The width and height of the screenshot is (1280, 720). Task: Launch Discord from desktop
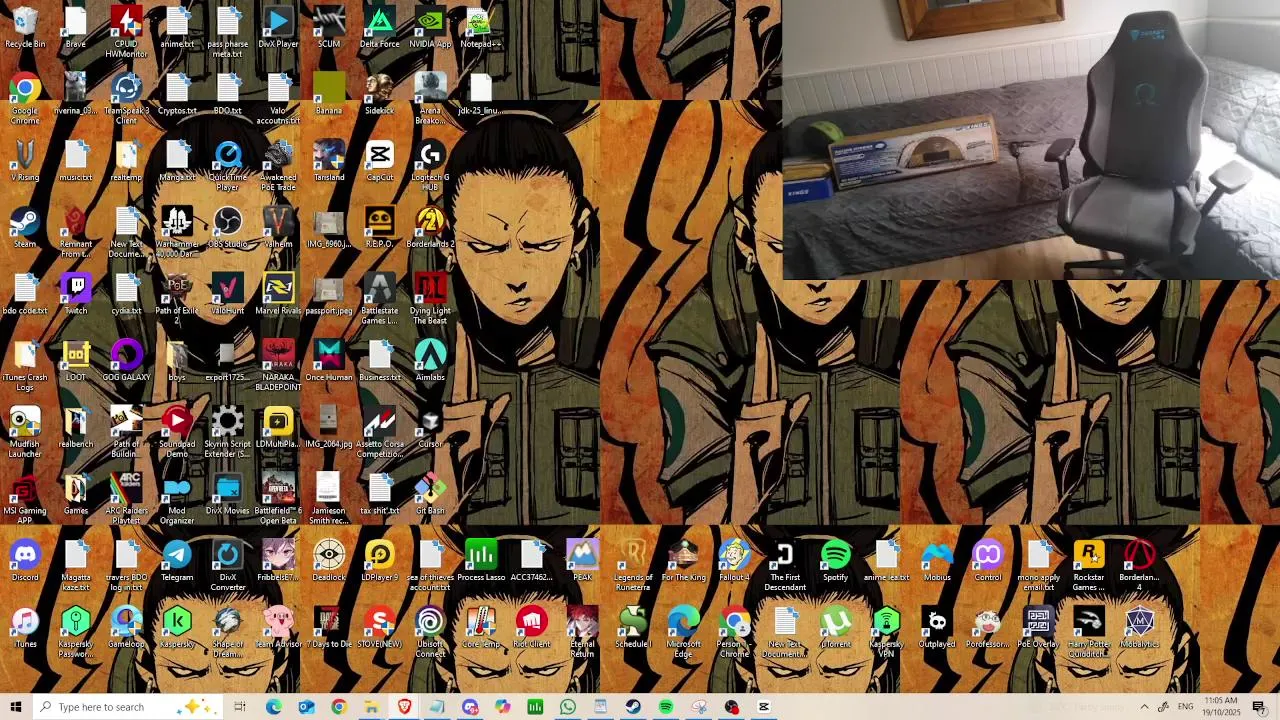point(25,562)
